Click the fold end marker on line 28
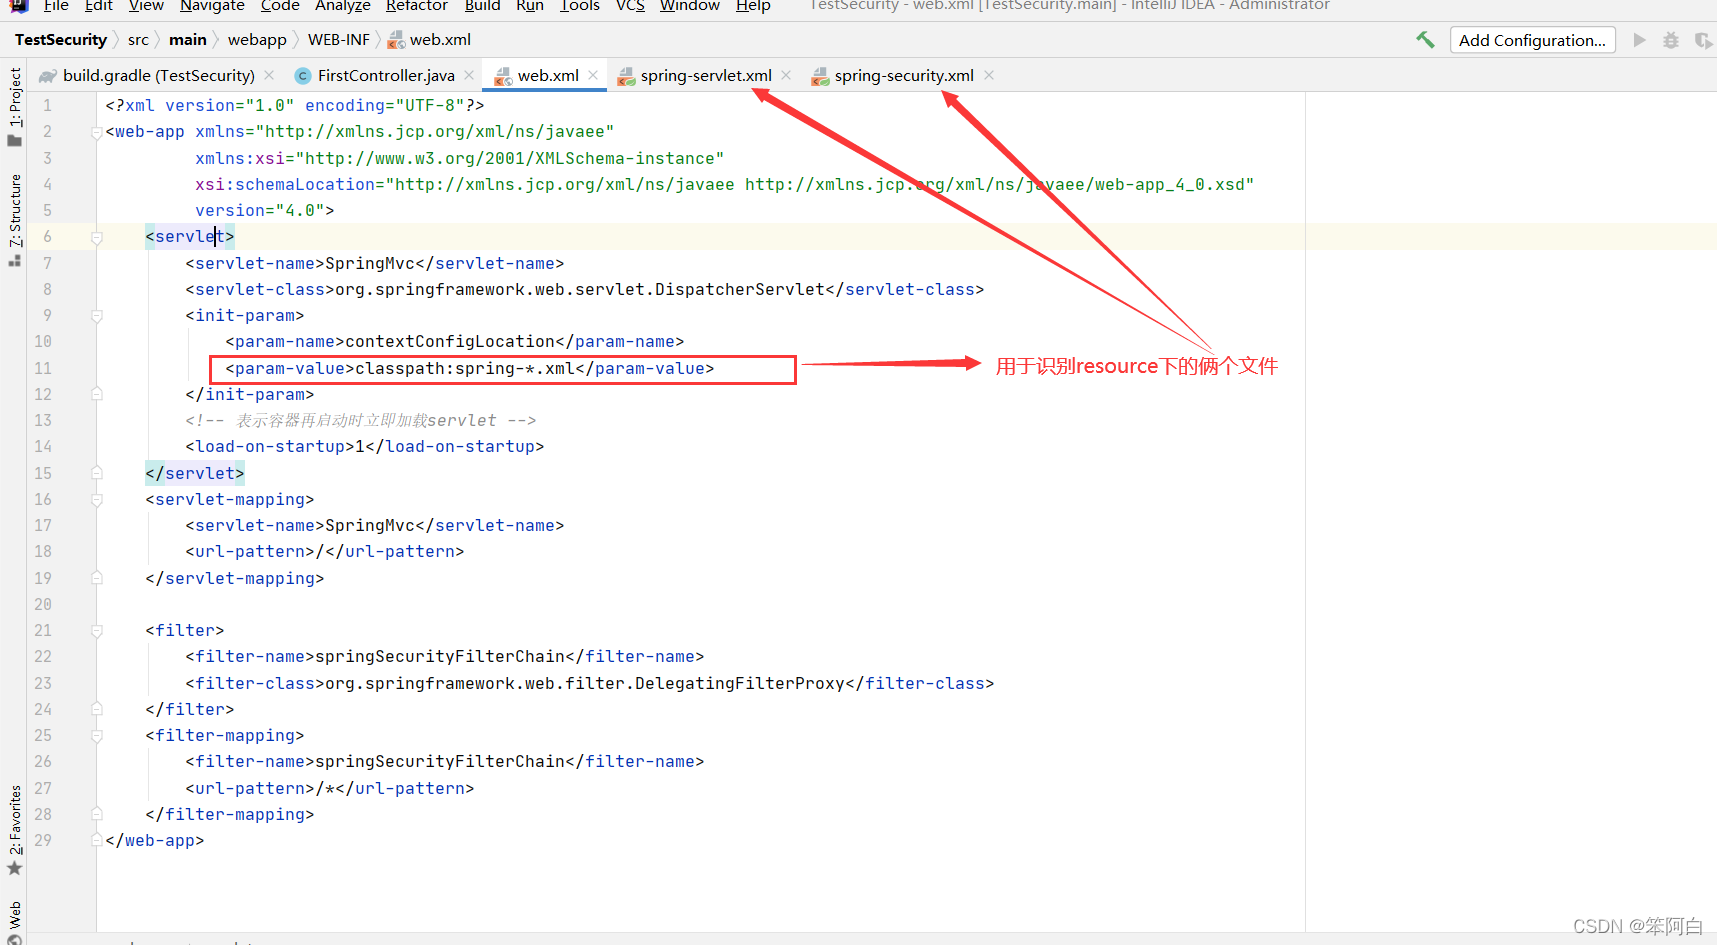The width and height of the screenshot is (1717, 945). tap(97, 814)
